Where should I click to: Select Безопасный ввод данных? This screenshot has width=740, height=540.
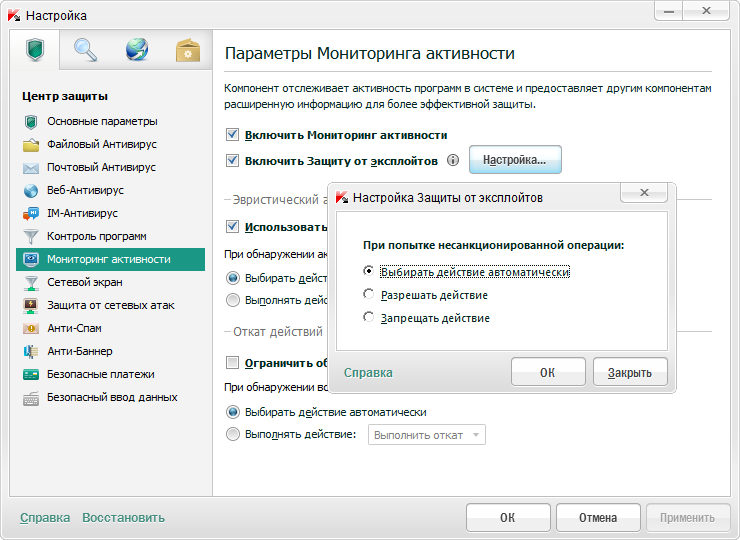pyautogui.click(x=112, y=397)
